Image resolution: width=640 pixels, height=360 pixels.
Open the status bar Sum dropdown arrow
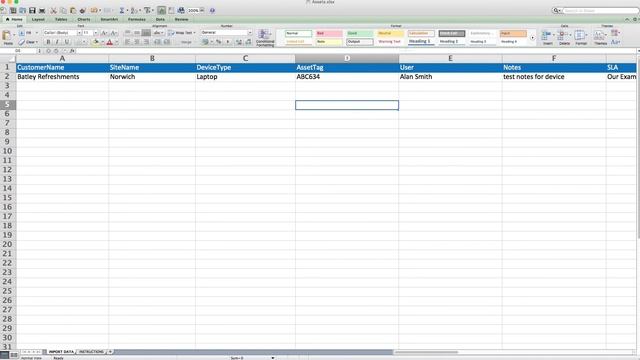tap(273, 358)
